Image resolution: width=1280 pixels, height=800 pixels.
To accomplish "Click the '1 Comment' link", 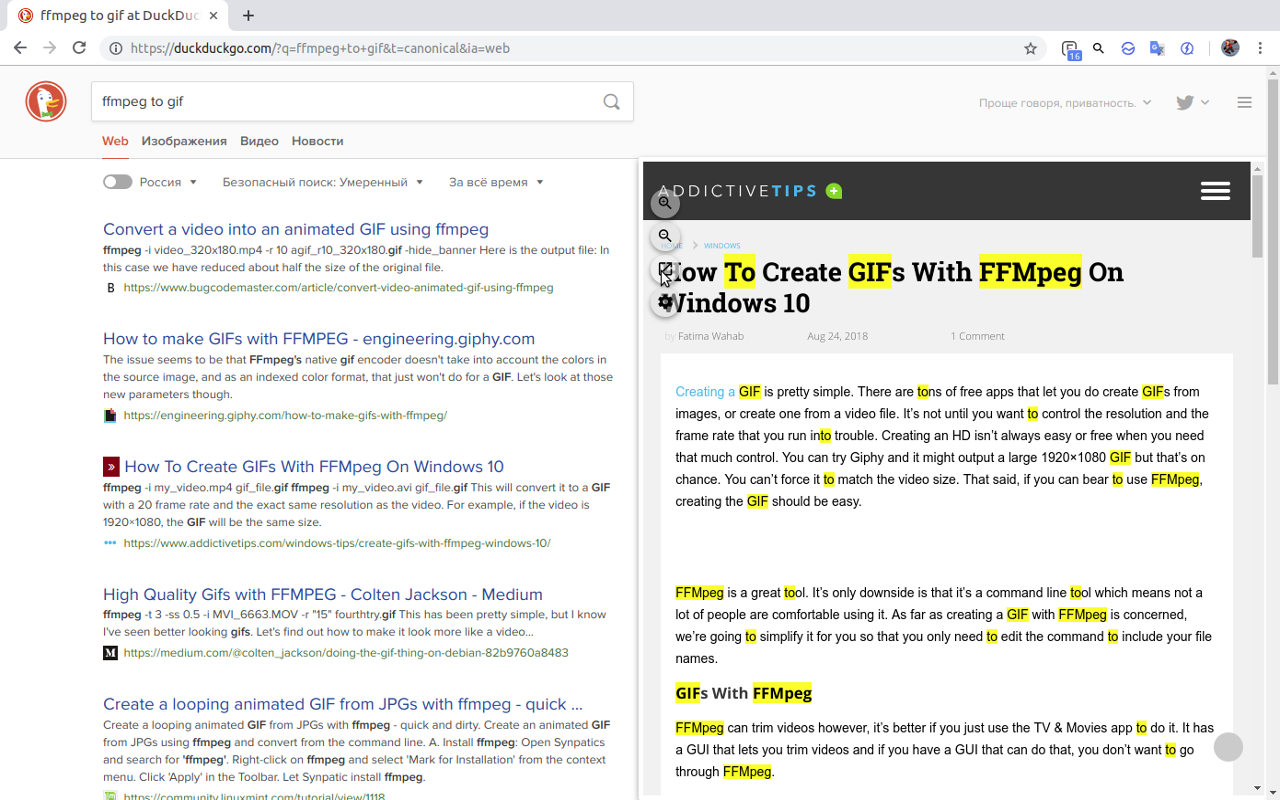I will tap(977, 336).
